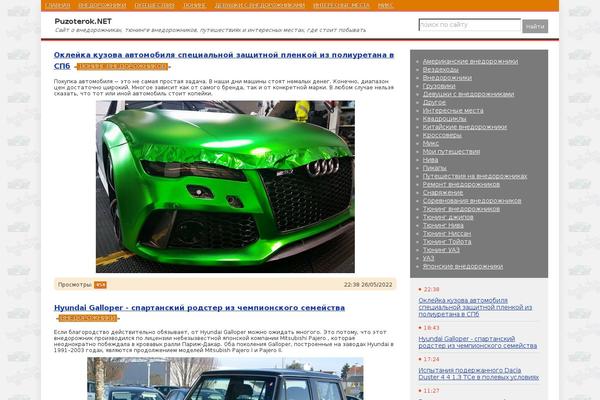
Task: Open sidebar category УАЗ
Action: click(428, 258)
